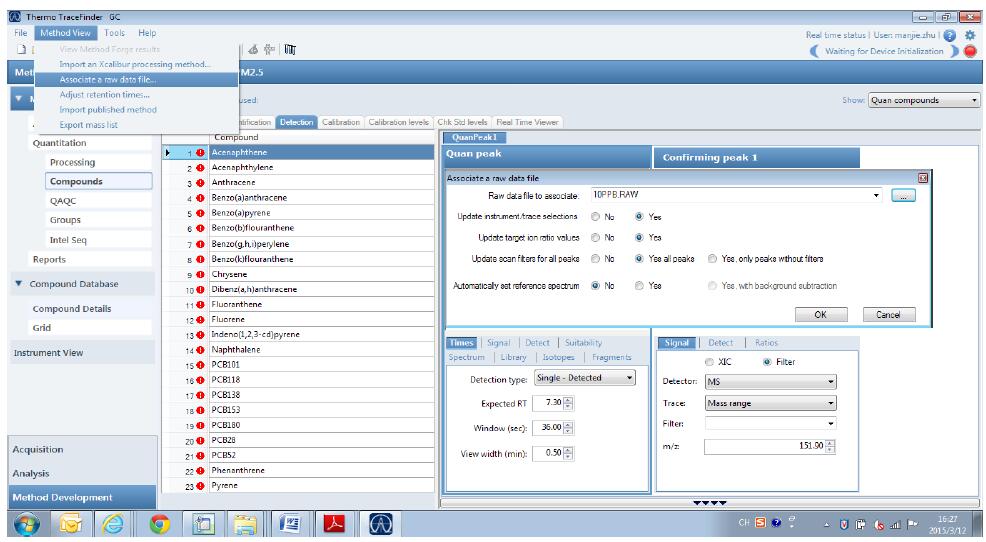Screen dimensions: 986x542
Task: Open settings via the gear icon
Action: 969,35
